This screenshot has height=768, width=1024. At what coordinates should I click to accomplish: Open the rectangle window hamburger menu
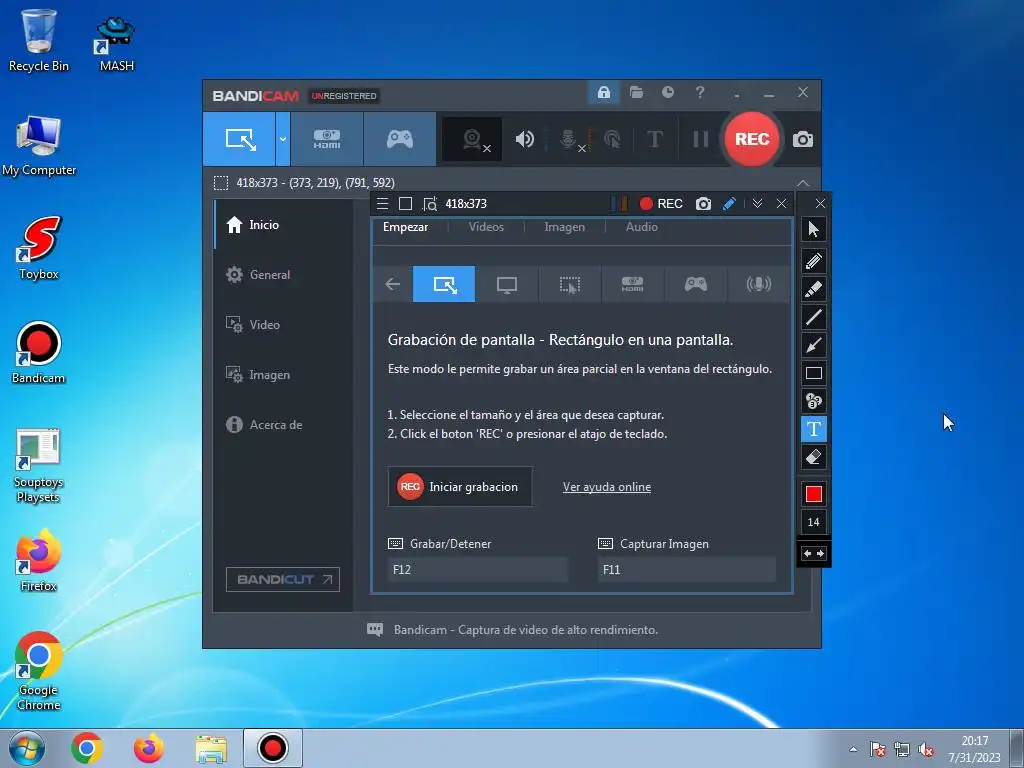coord(383,204)
